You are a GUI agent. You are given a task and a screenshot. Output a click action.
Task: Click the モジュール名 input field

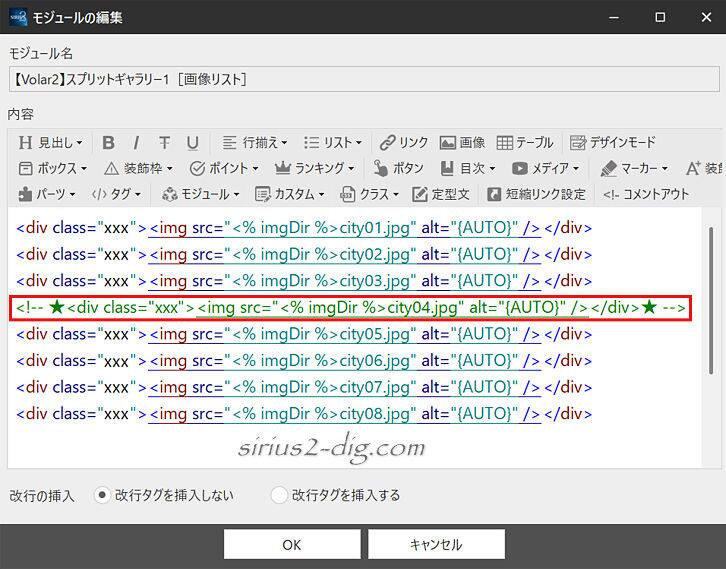pos(364,79)
